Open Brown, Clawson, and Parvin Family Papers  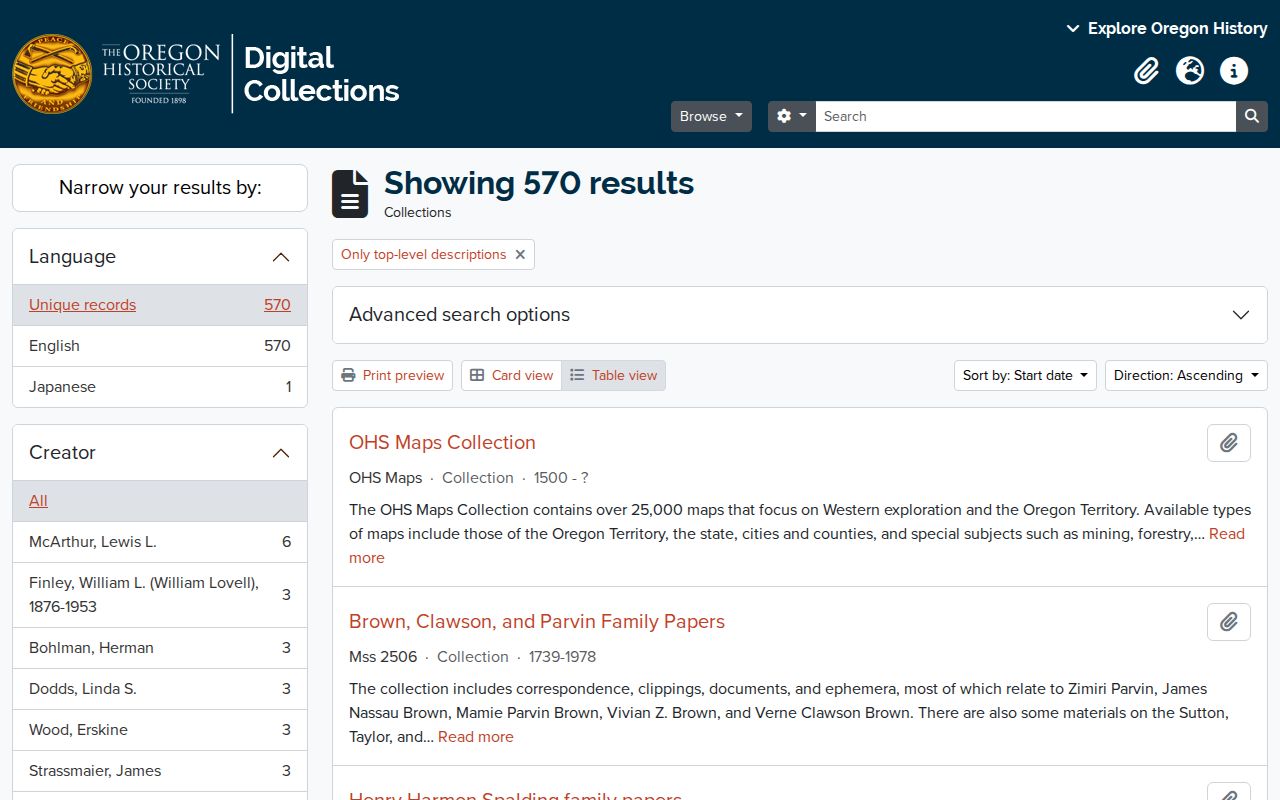[x=537, y=622]
